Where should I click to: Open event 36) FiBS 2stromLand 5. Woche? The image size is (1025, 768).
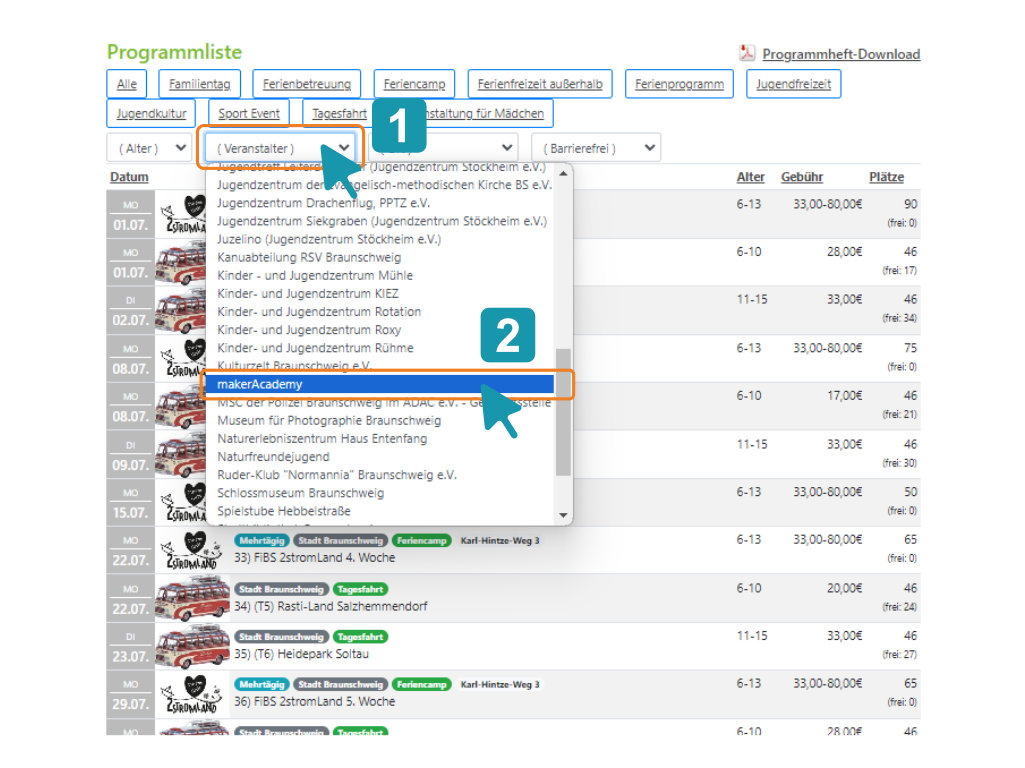[x=314, y=702]
